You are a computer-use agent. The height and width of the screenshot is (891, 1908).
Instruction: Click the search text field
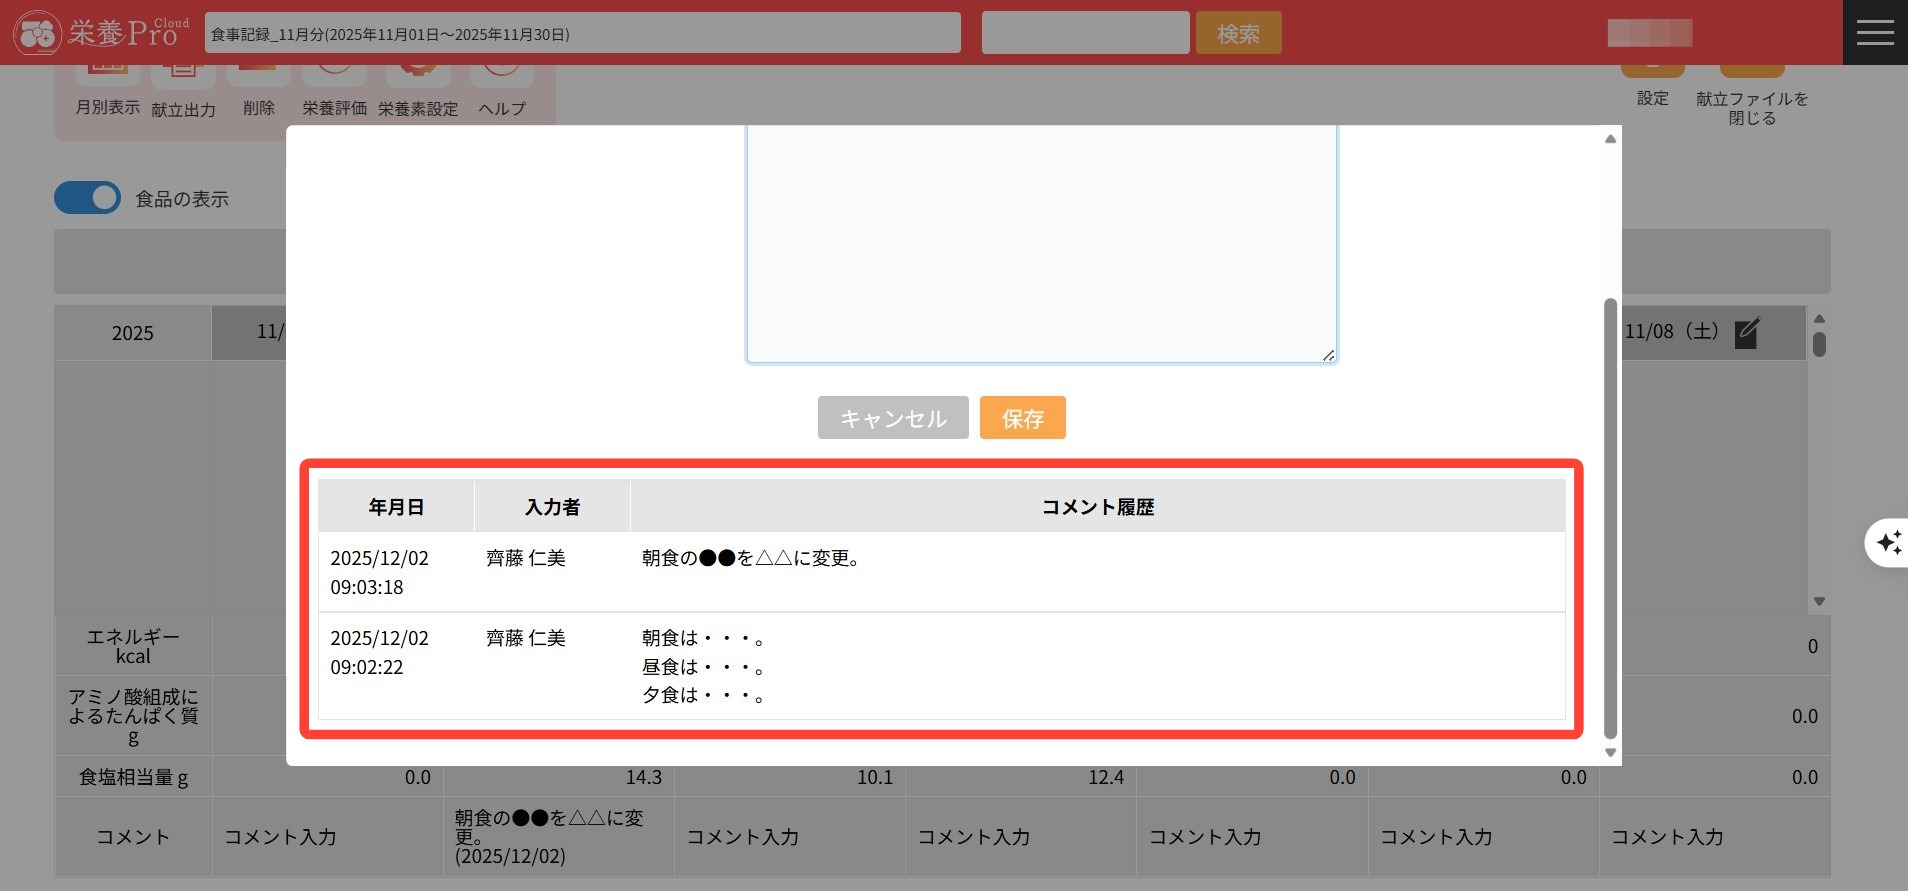pos(1085,33)
